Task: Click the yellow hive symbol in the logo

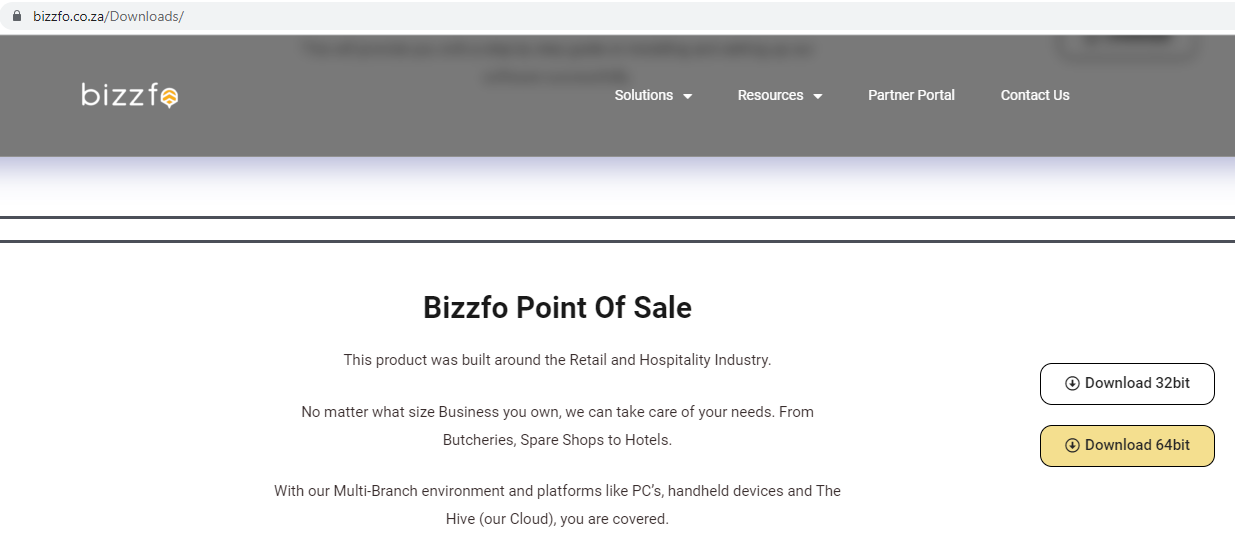Action: tap(170, 96)
